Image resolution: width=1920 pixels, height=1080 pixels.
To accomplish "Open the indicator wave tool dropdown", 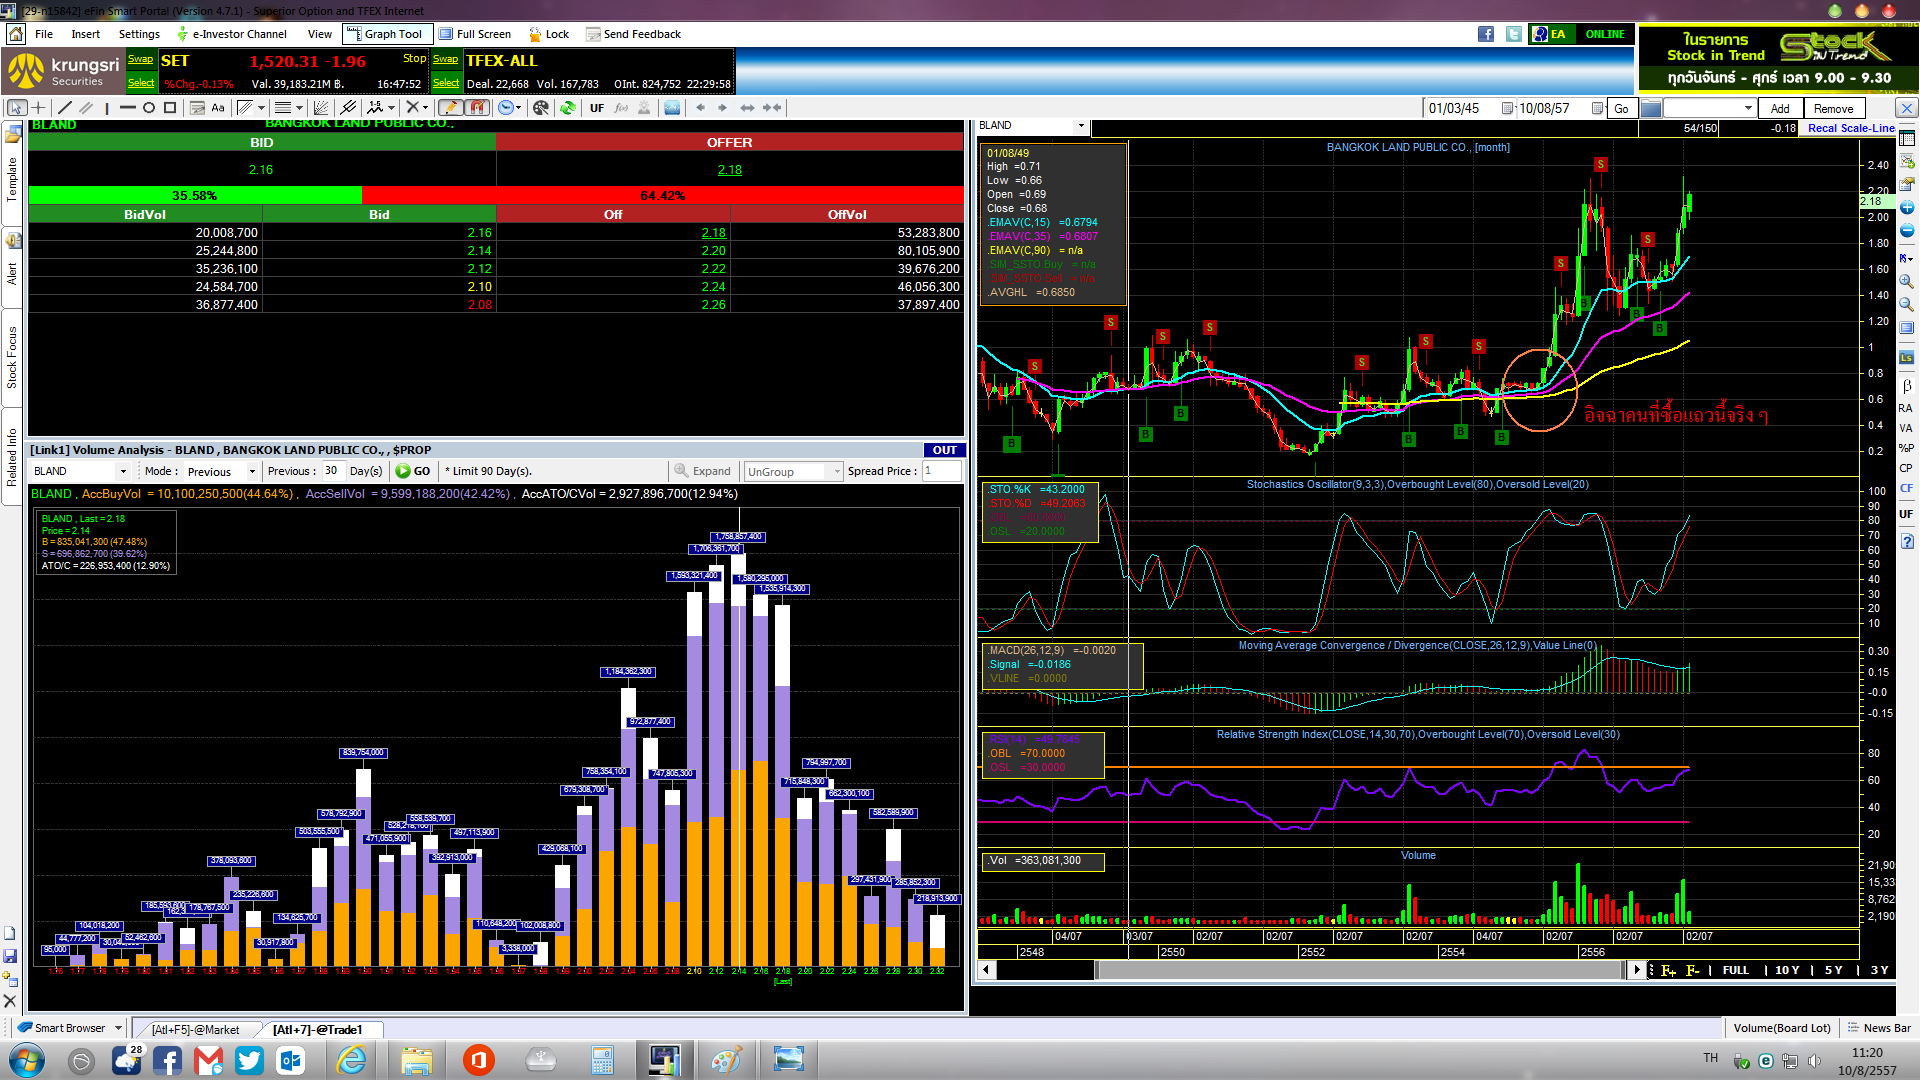I will (391, 108).
